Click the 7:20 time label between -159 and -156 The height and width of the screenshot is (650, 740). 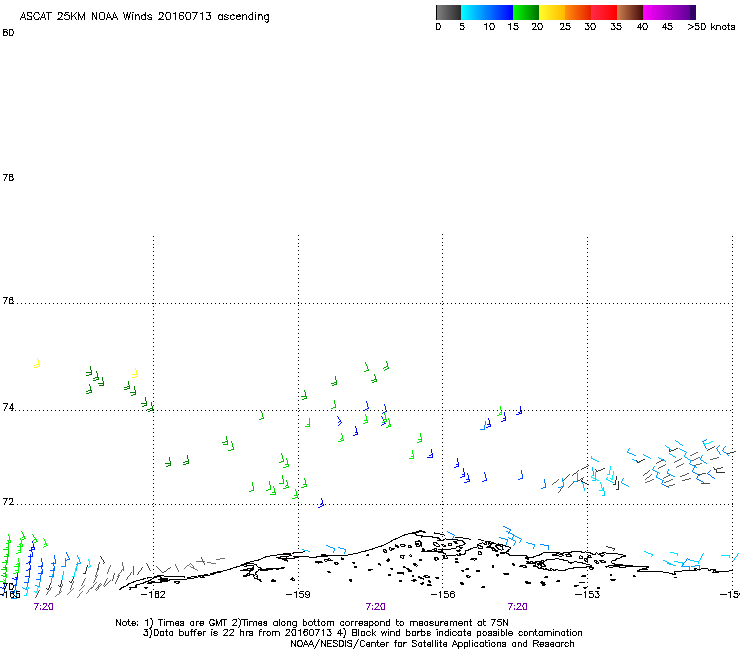376,607
